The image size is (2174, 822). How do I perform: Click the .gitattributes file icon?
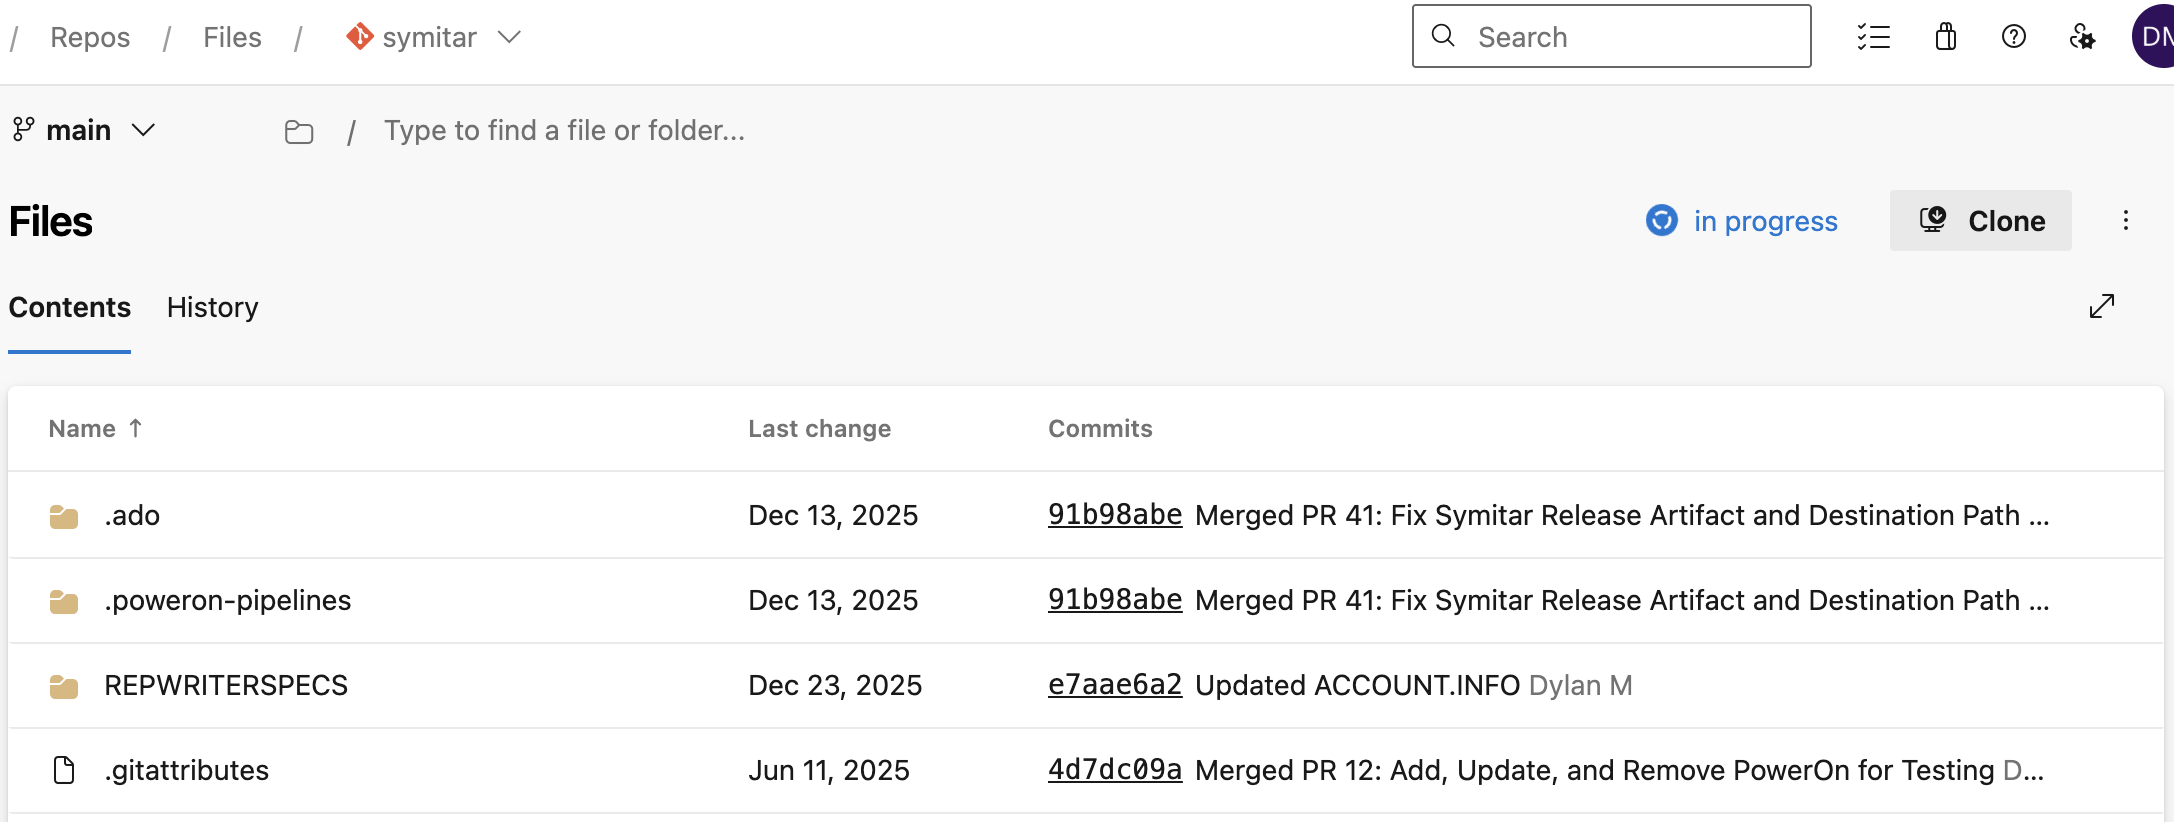tap(64, 770)
